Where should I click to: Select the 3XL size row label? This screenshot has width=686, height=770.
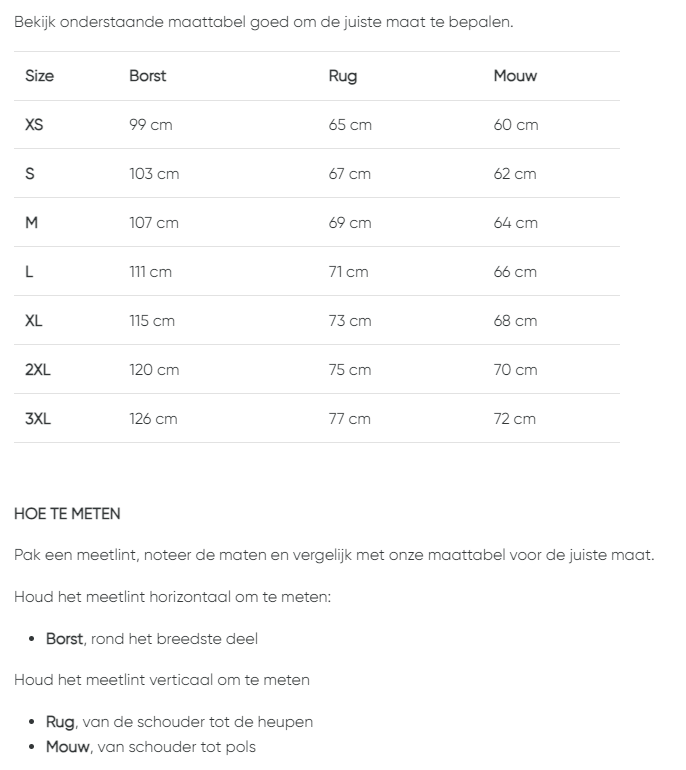pyautogui.click(x=38, y=419)
